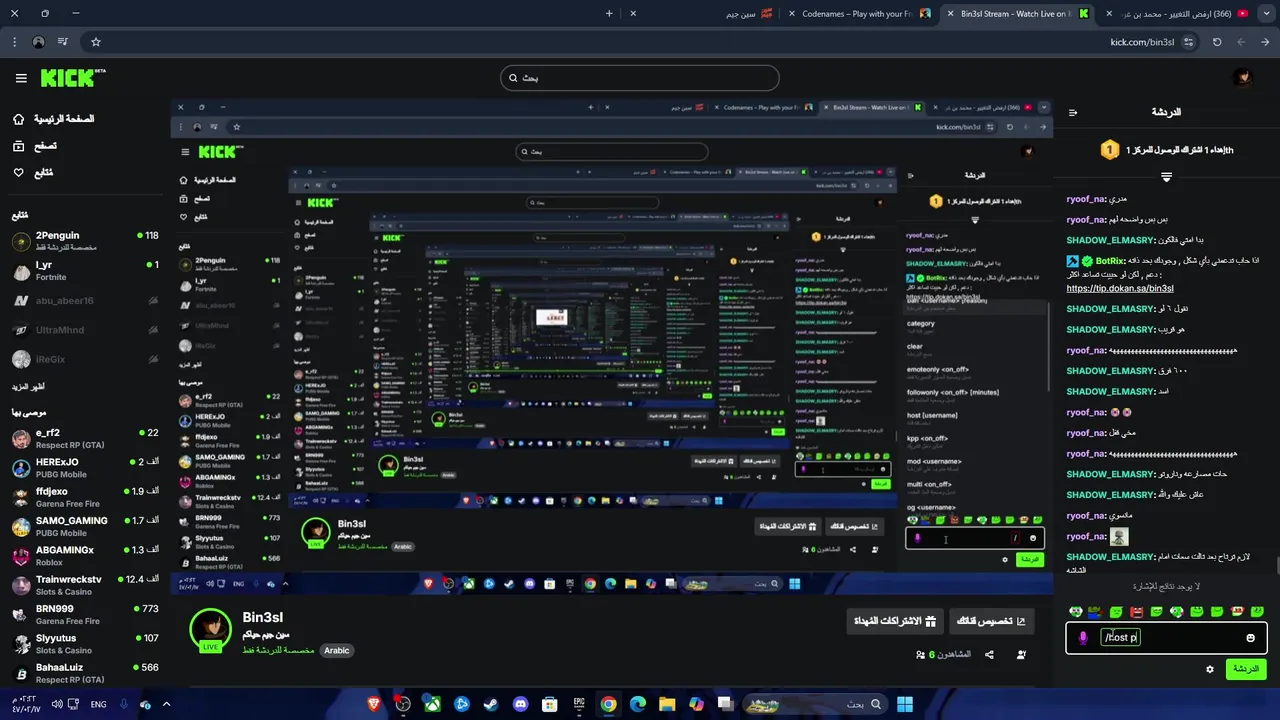Open the Browse (تصفح) sidebar item
The image size is (1280, 720).
(x=34, y=146)
